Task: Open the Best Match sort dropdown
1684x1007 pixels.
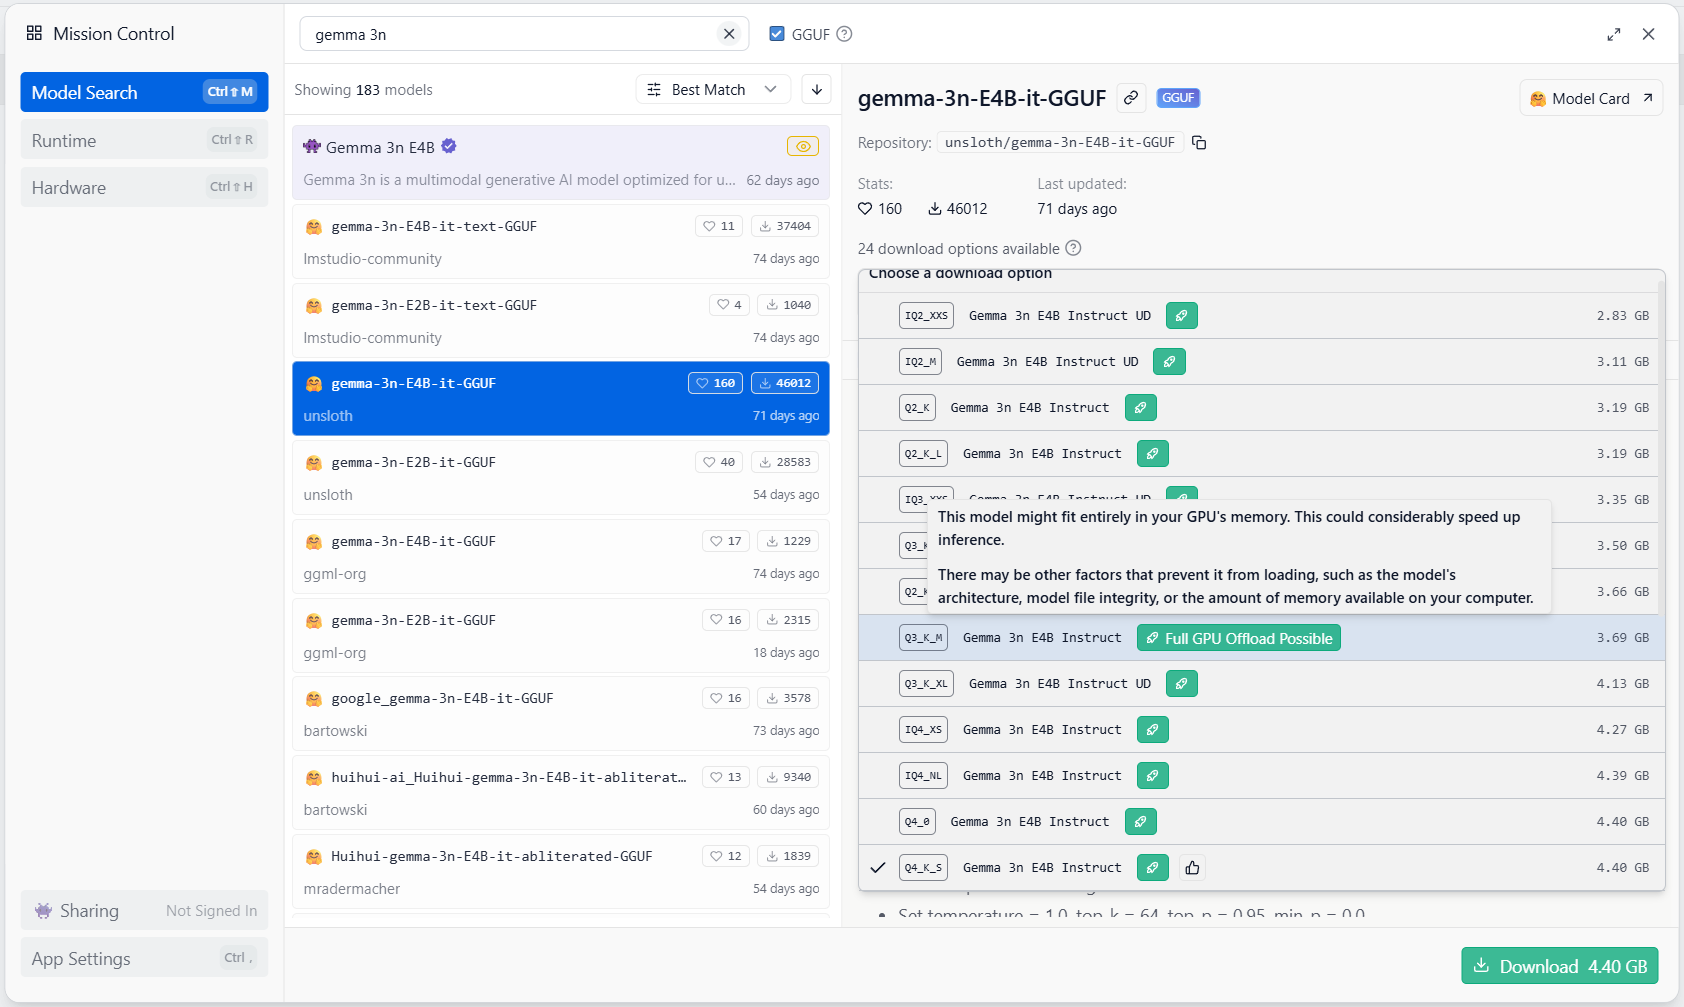Action: pyautogui.click(x=713, y=89)
